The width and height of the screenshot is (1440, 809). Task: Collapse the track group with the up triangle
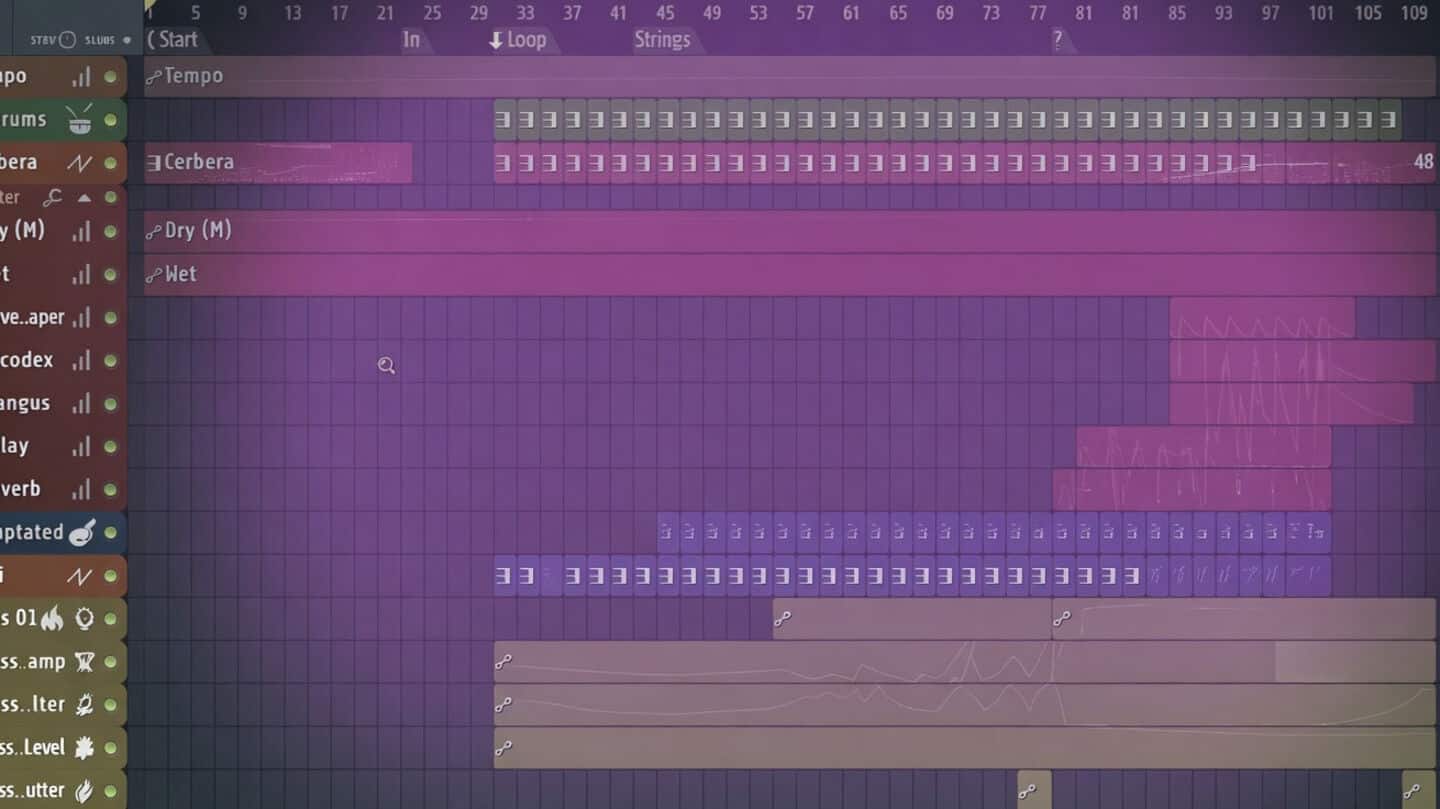[84, 198]
